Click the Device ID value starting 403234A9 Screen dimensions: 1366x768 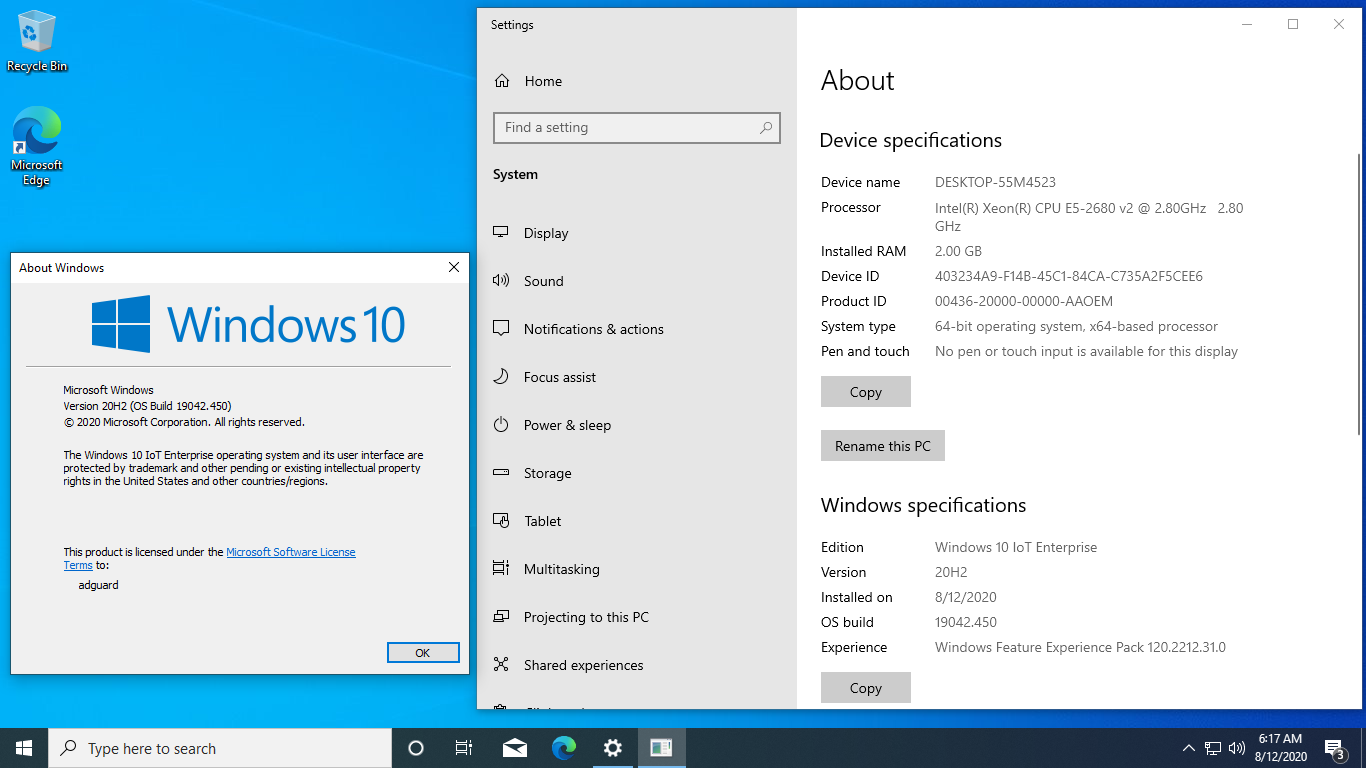click(x=1069, y=276)
